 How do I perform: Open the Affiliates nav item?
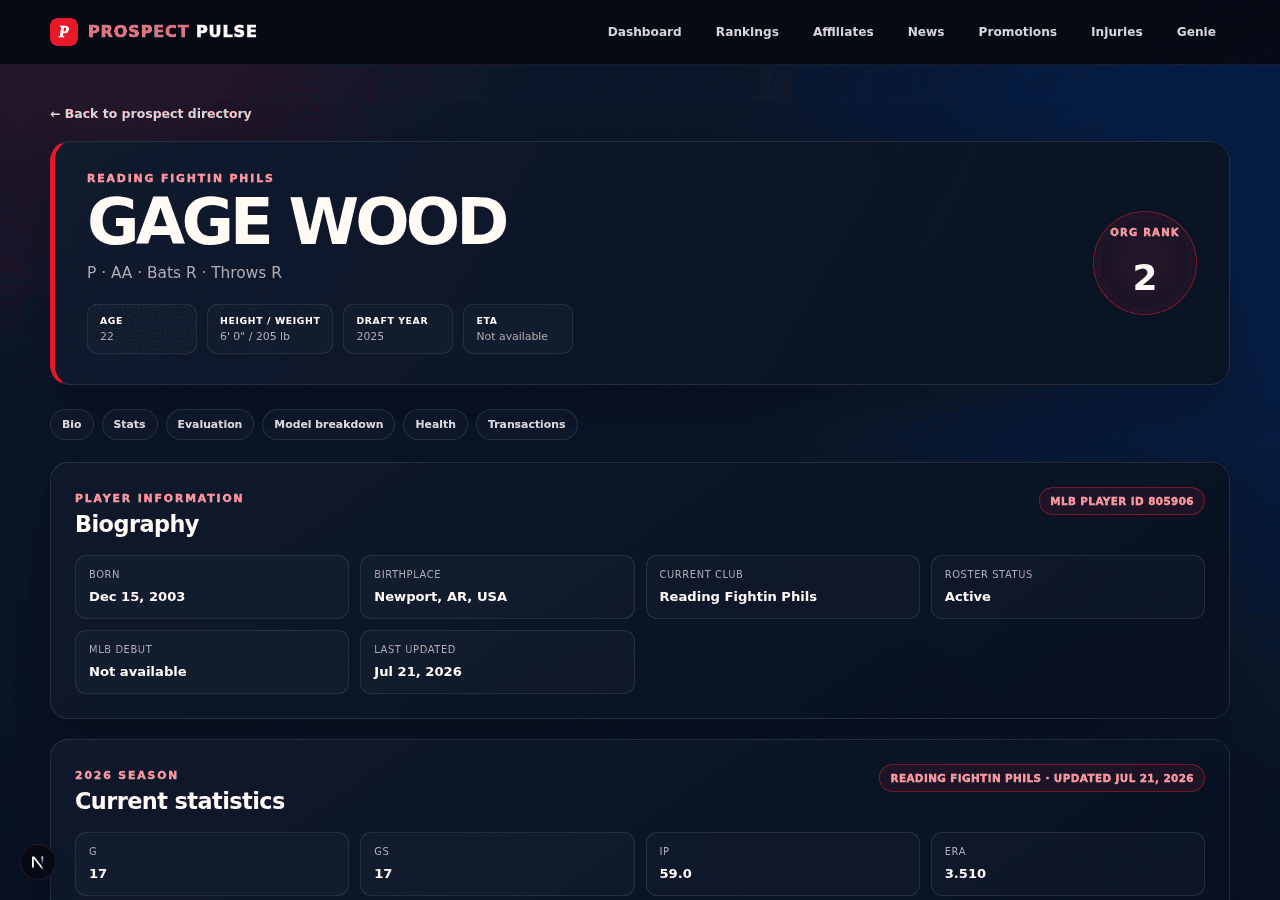coord(843,32)
